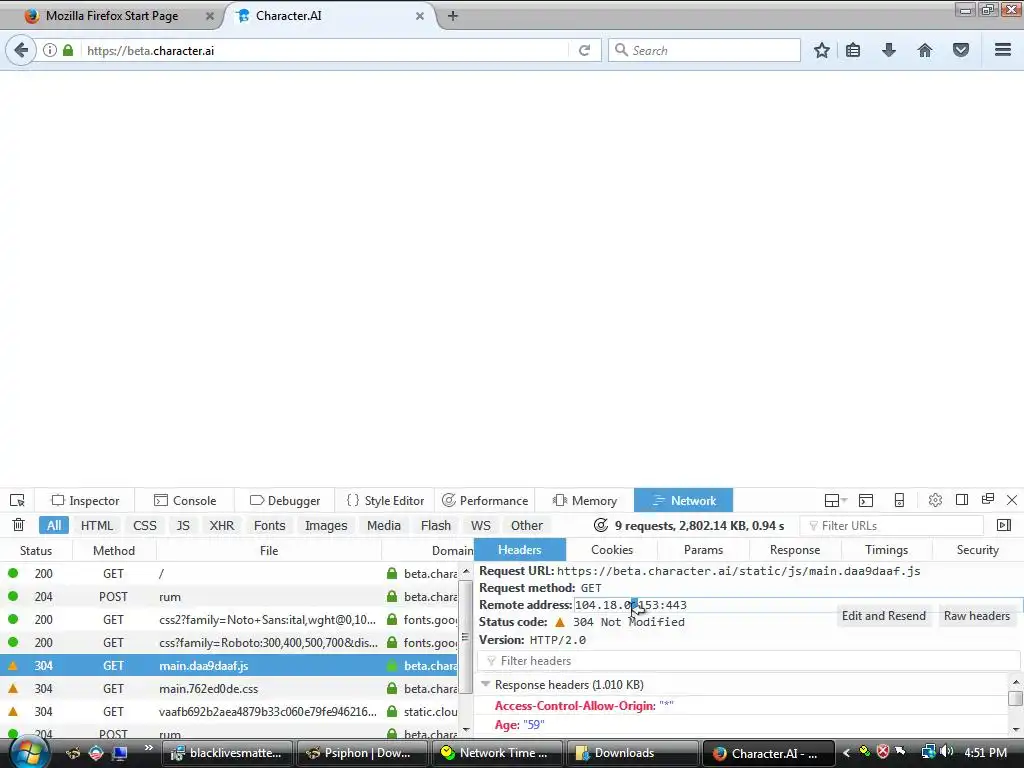Dock devtools to the side
Screen dimensions: 1024x768
(961, 500)
